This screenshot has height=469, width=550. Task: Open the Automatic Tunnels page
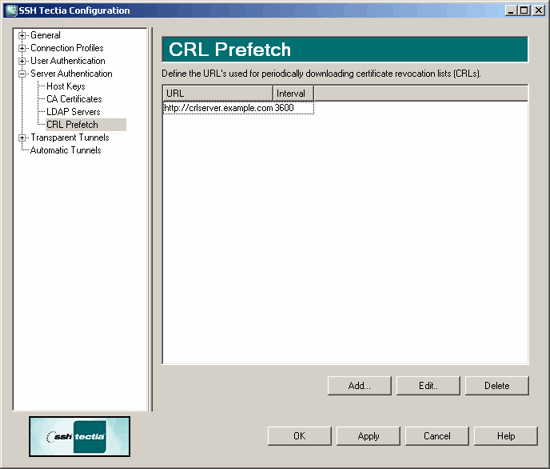point(66,150)
